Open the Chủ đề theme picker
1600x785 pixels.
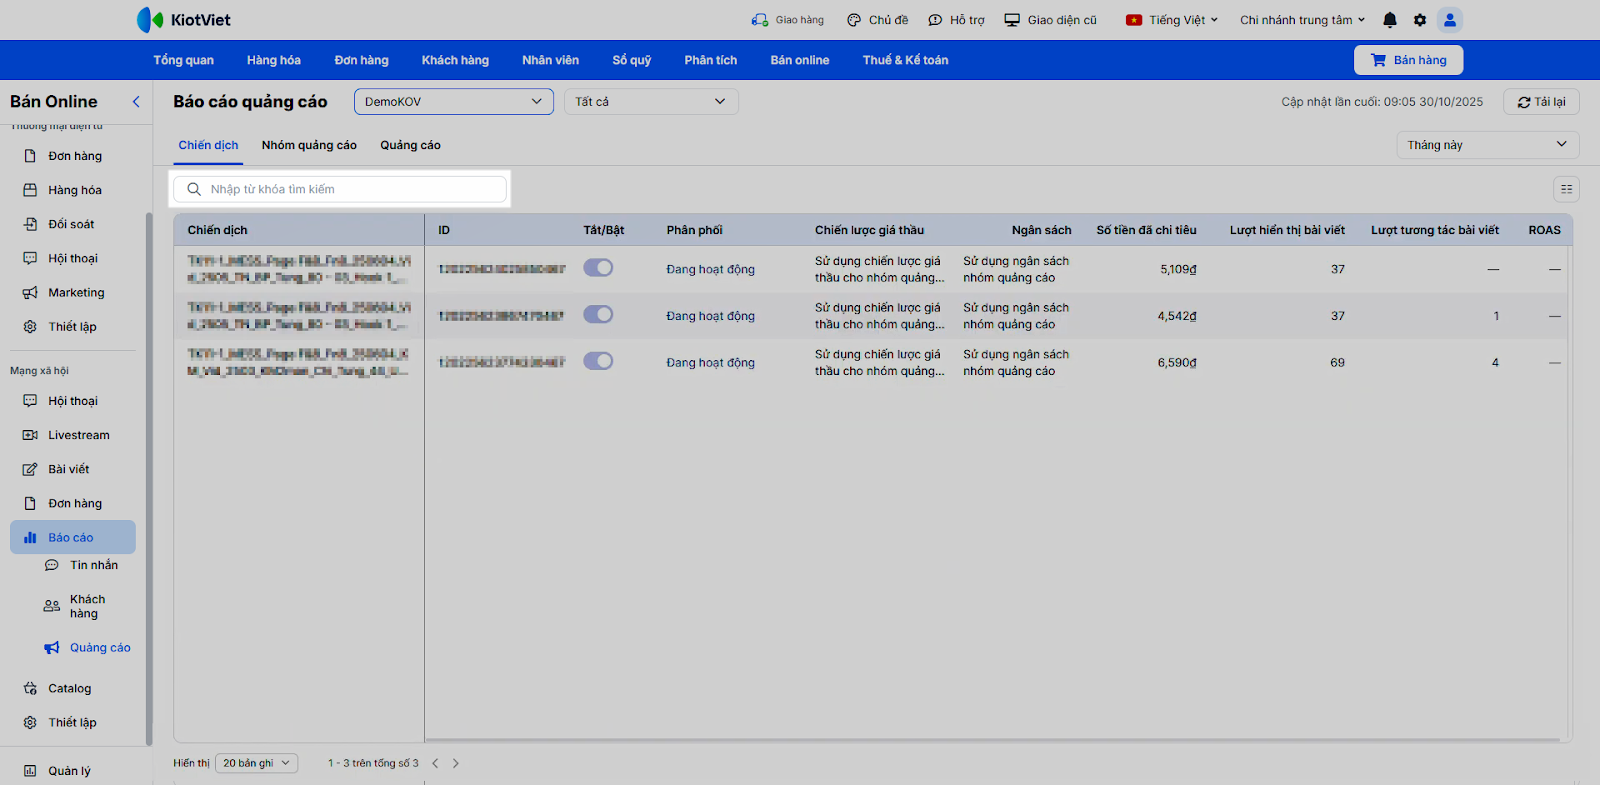pos(877,20)
